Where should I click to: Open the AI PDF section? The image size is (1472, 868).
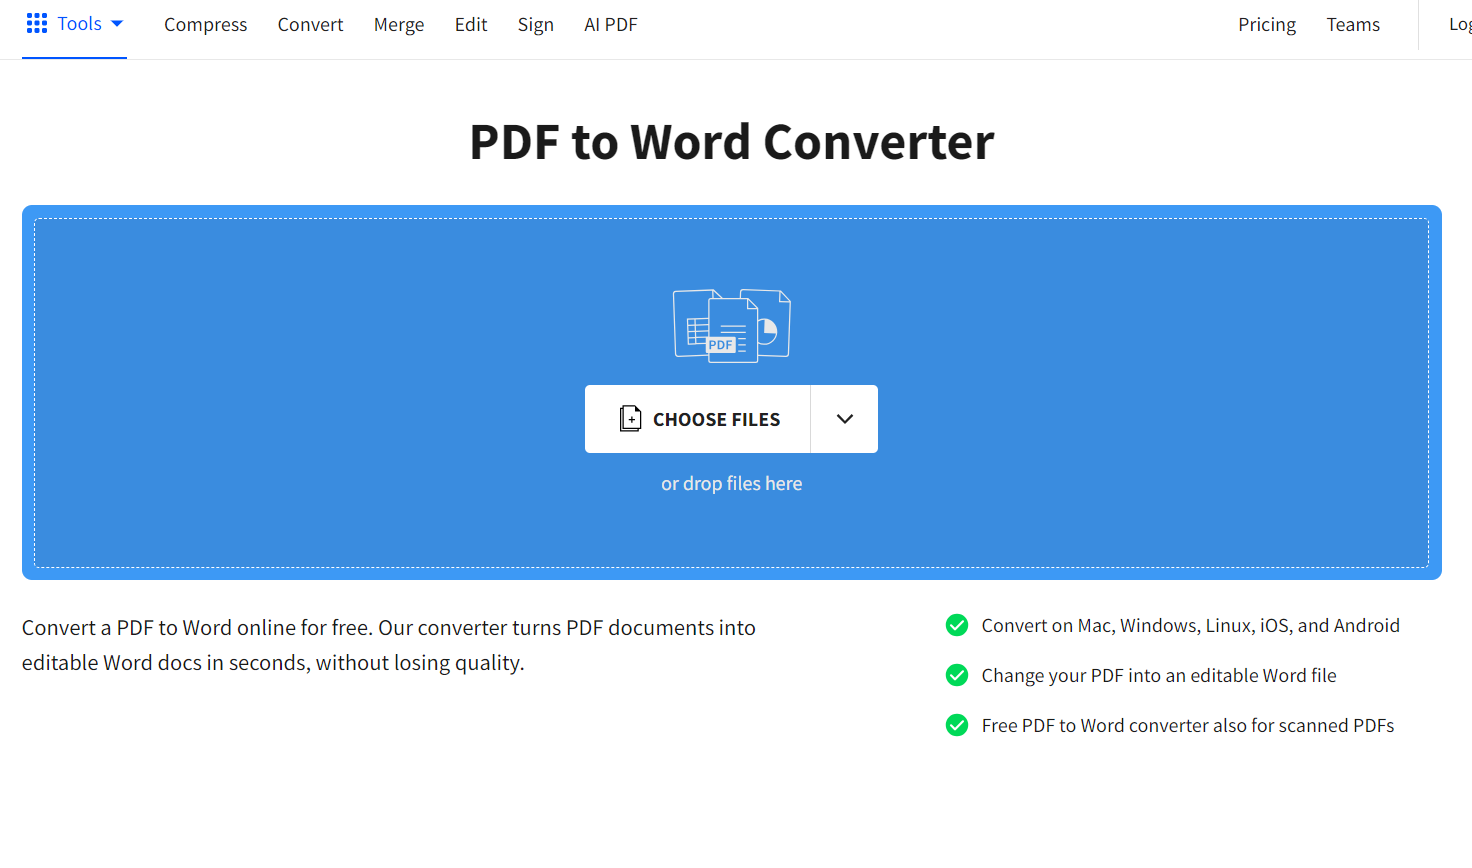click(610, 24)
